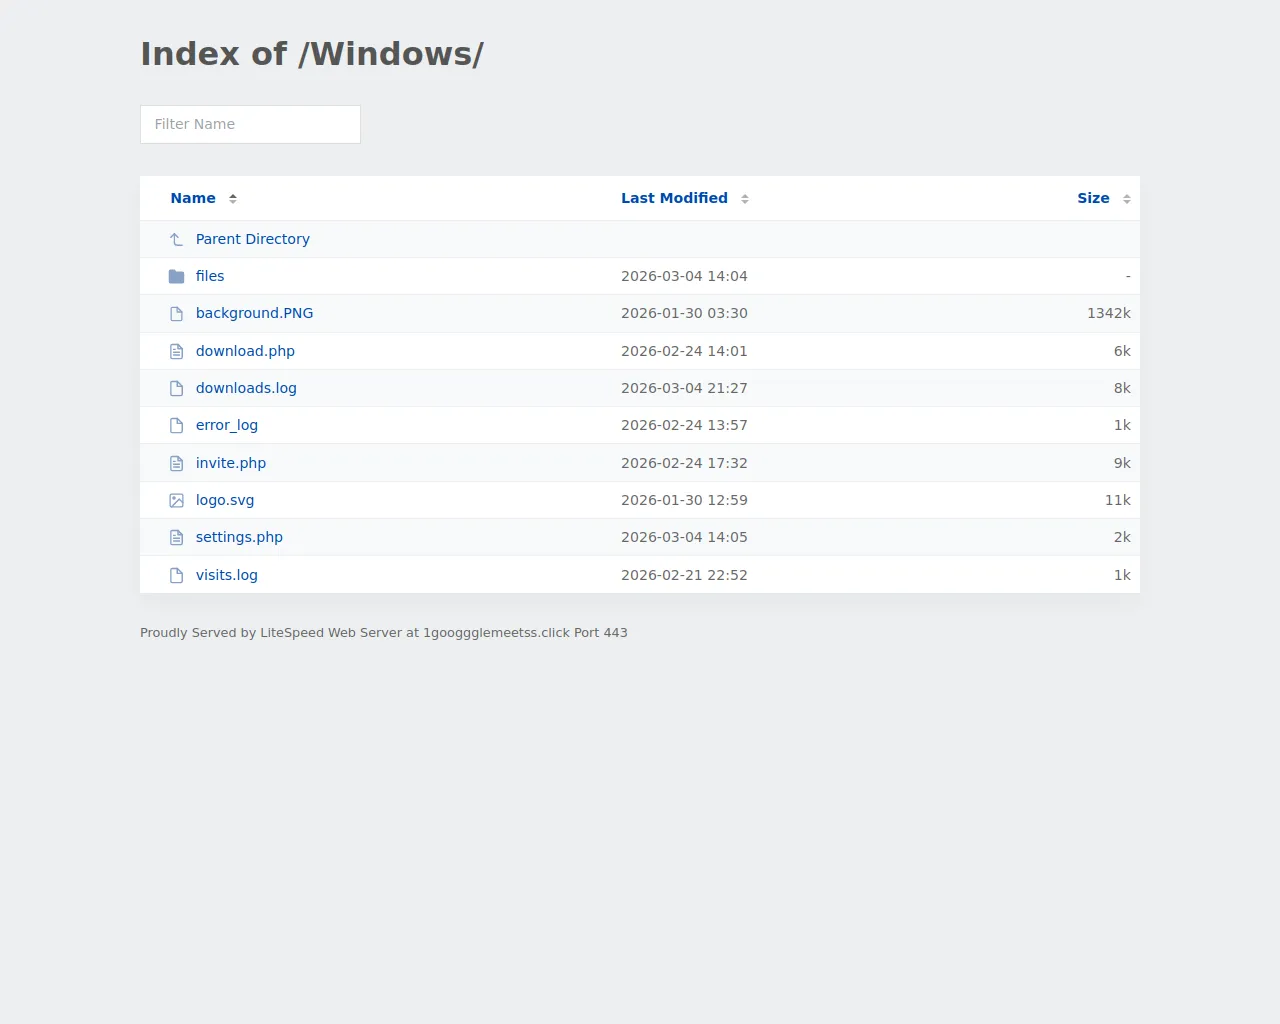Toggle sort arrows beside Size header
This screenshot has width=1280, height=1024.
tap(1127, 199)
